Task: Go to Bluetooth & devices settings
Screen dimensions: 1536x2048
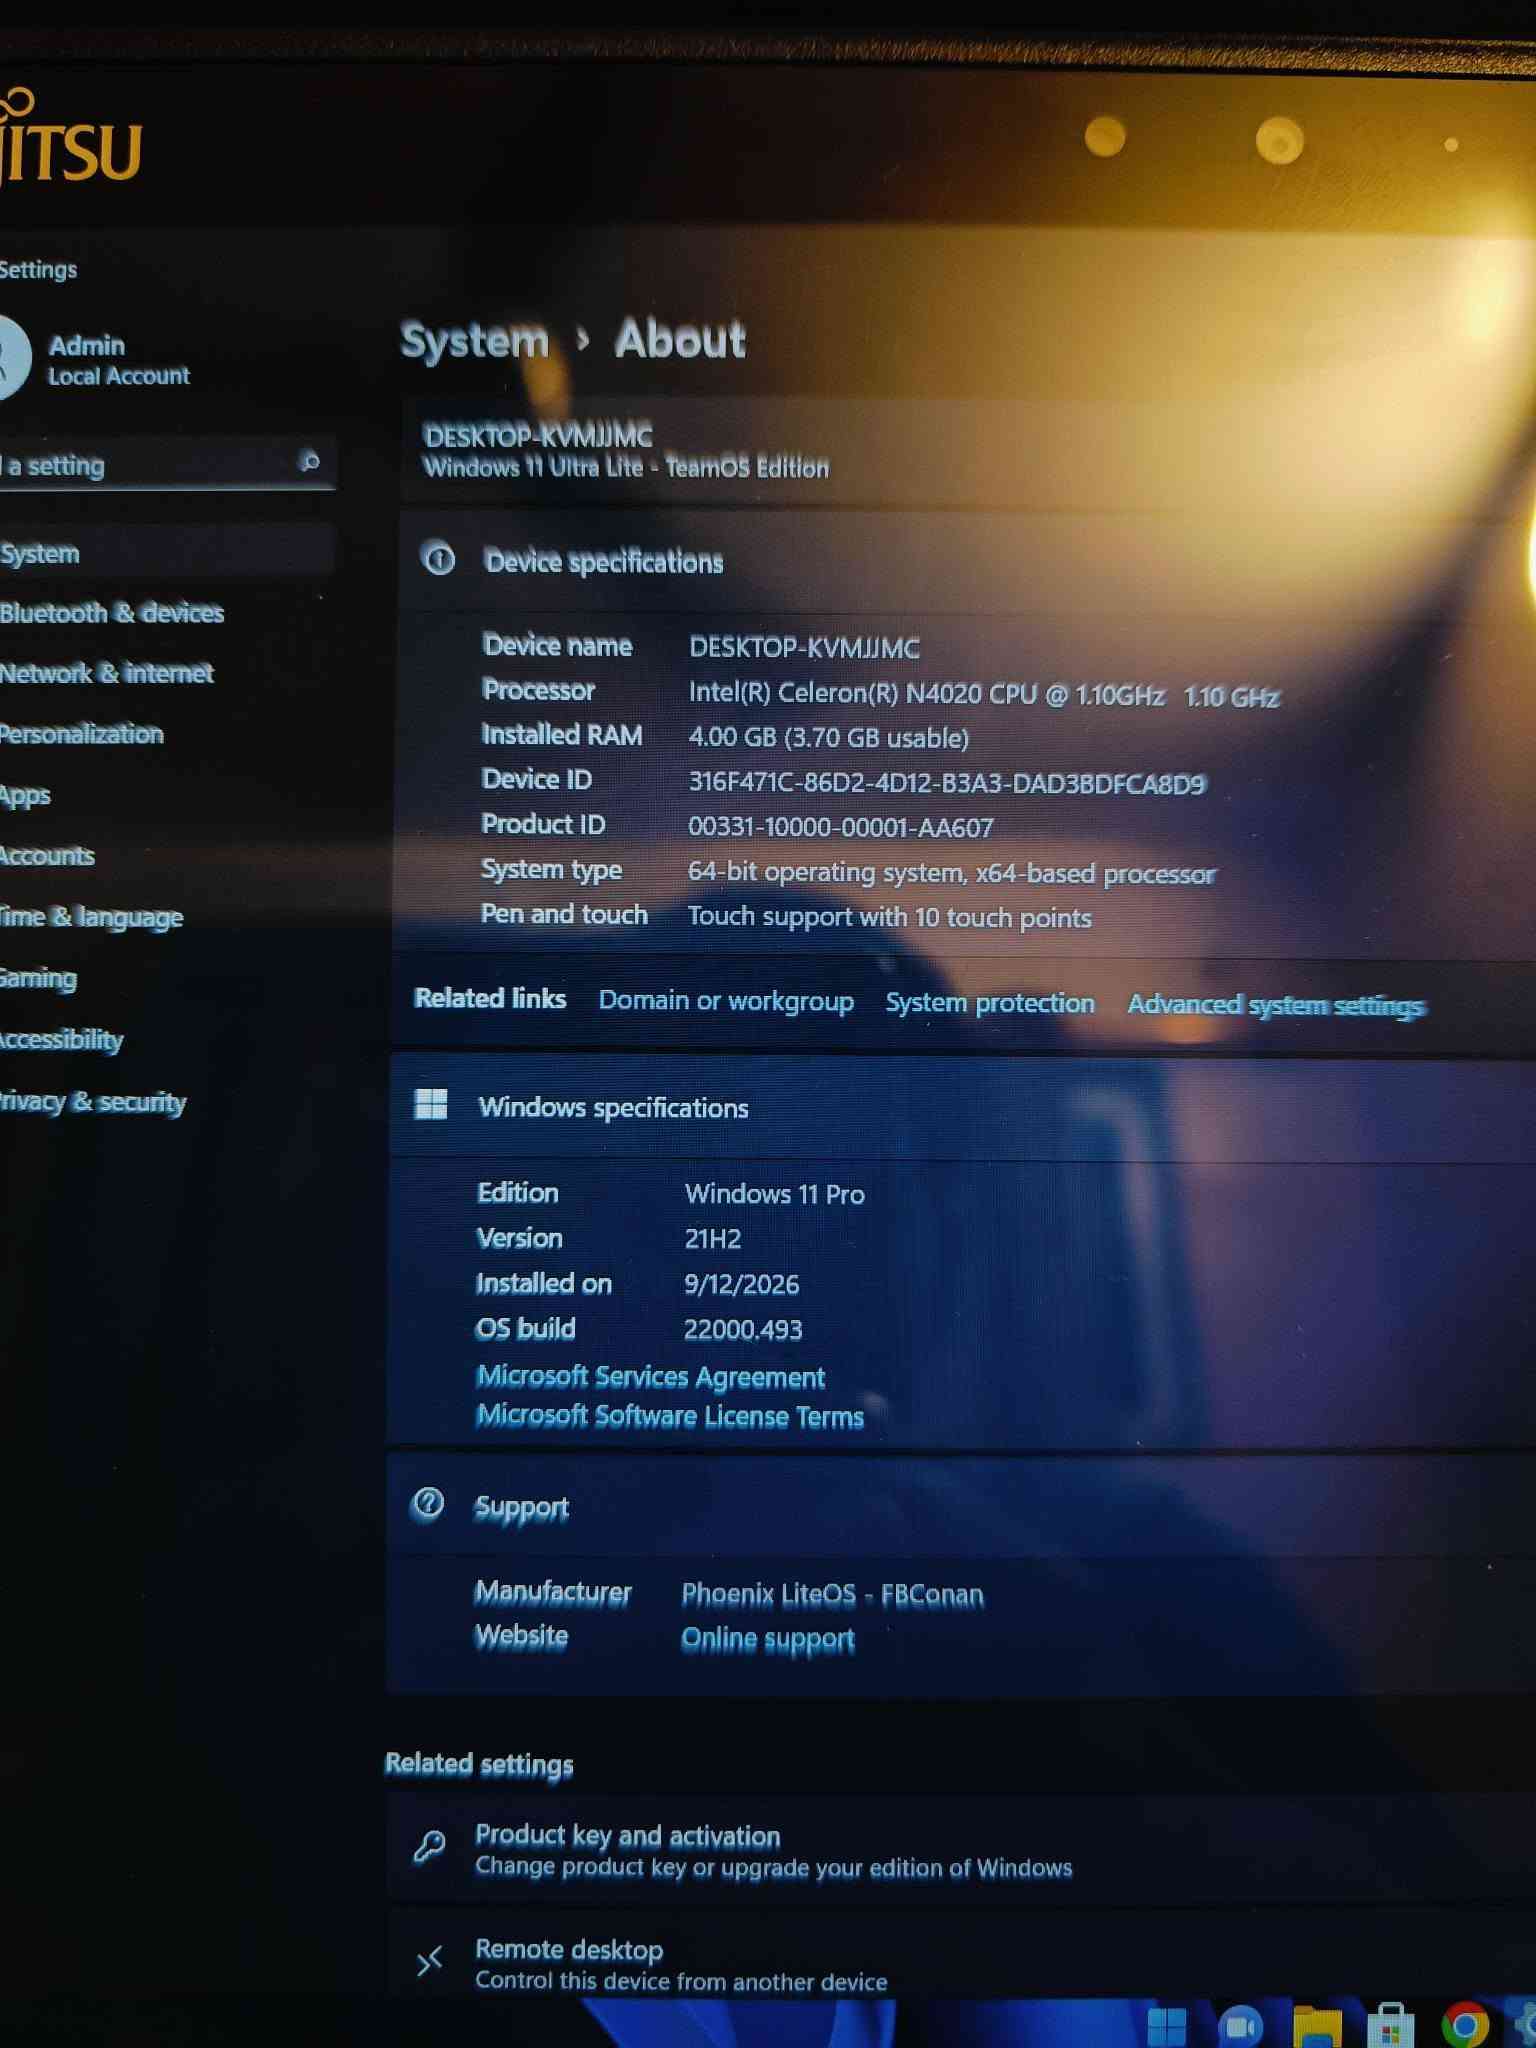Action: [x=112, y=613]
